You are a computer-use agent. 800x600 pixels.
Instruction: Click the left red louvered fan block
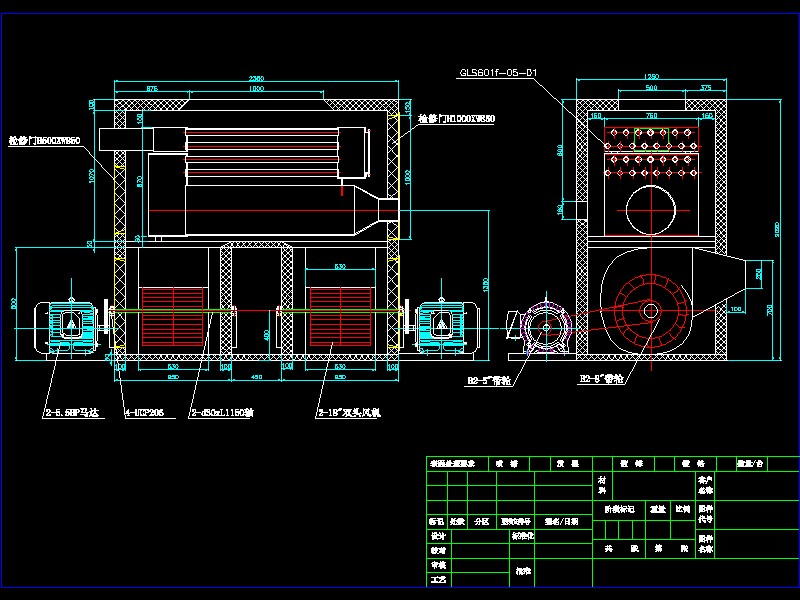(x=172, y=313)
